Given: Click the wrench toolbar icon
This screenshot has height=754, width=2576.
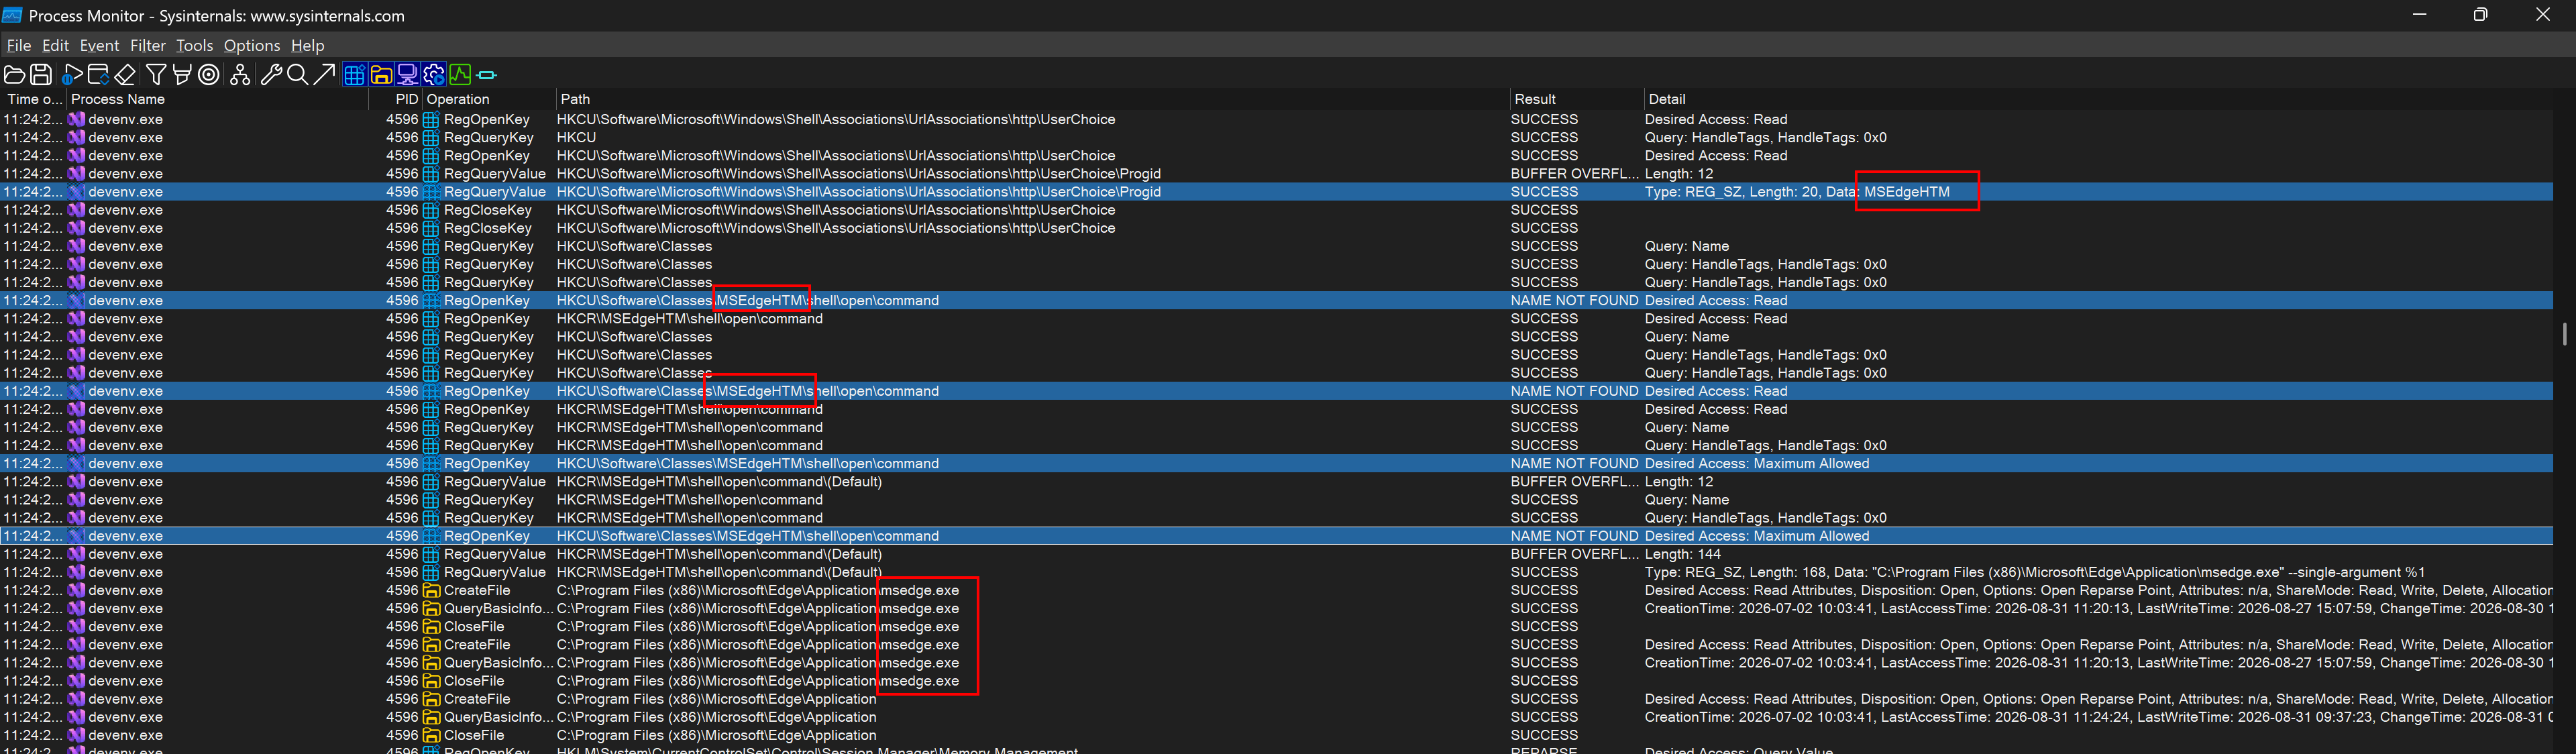Looking at the screenshot, I should (271, 75).
